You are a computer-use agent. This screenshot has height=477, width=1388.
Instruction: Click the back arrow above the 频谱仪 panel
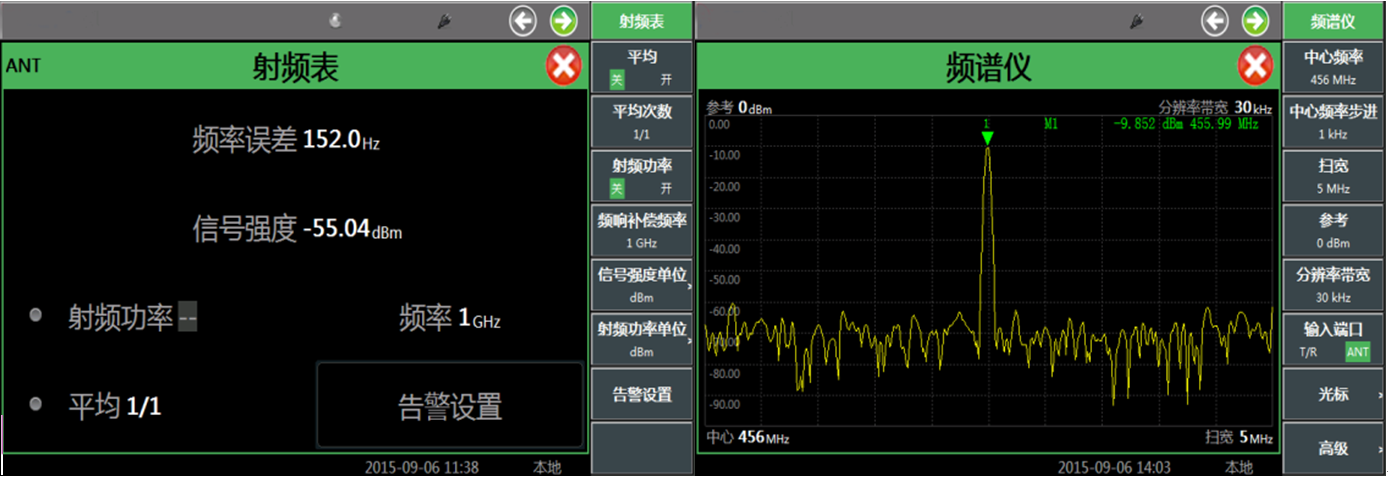(x=1215, y=20)
